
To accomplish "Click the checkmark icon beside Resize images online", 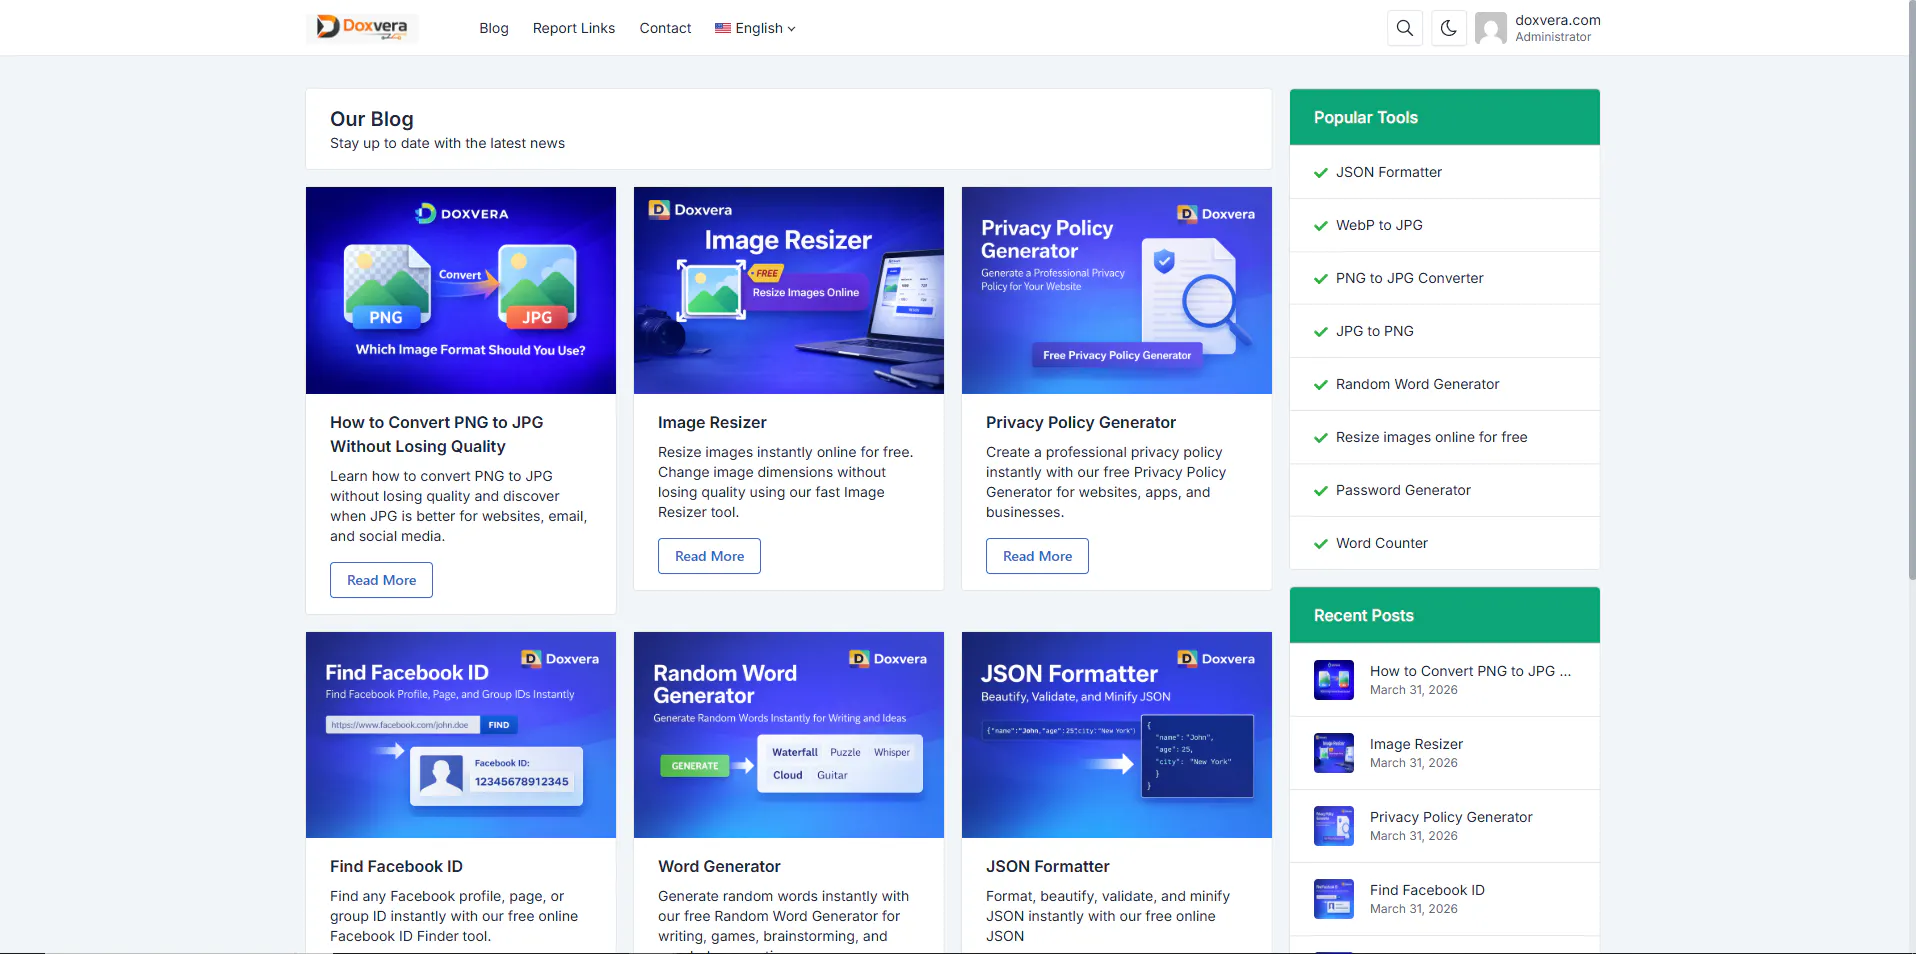I will [1321, 438].
